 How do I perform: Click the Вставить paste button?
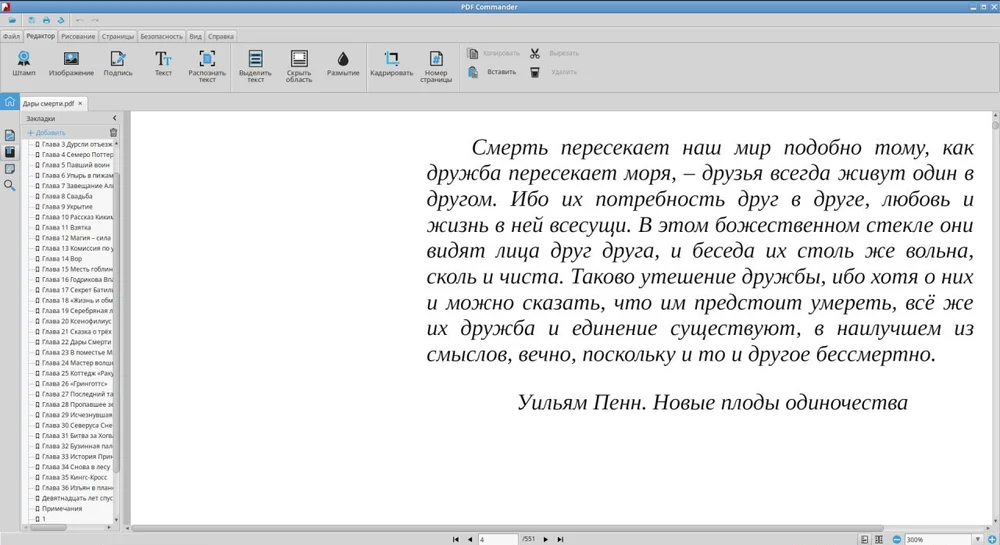pos(492,72)
